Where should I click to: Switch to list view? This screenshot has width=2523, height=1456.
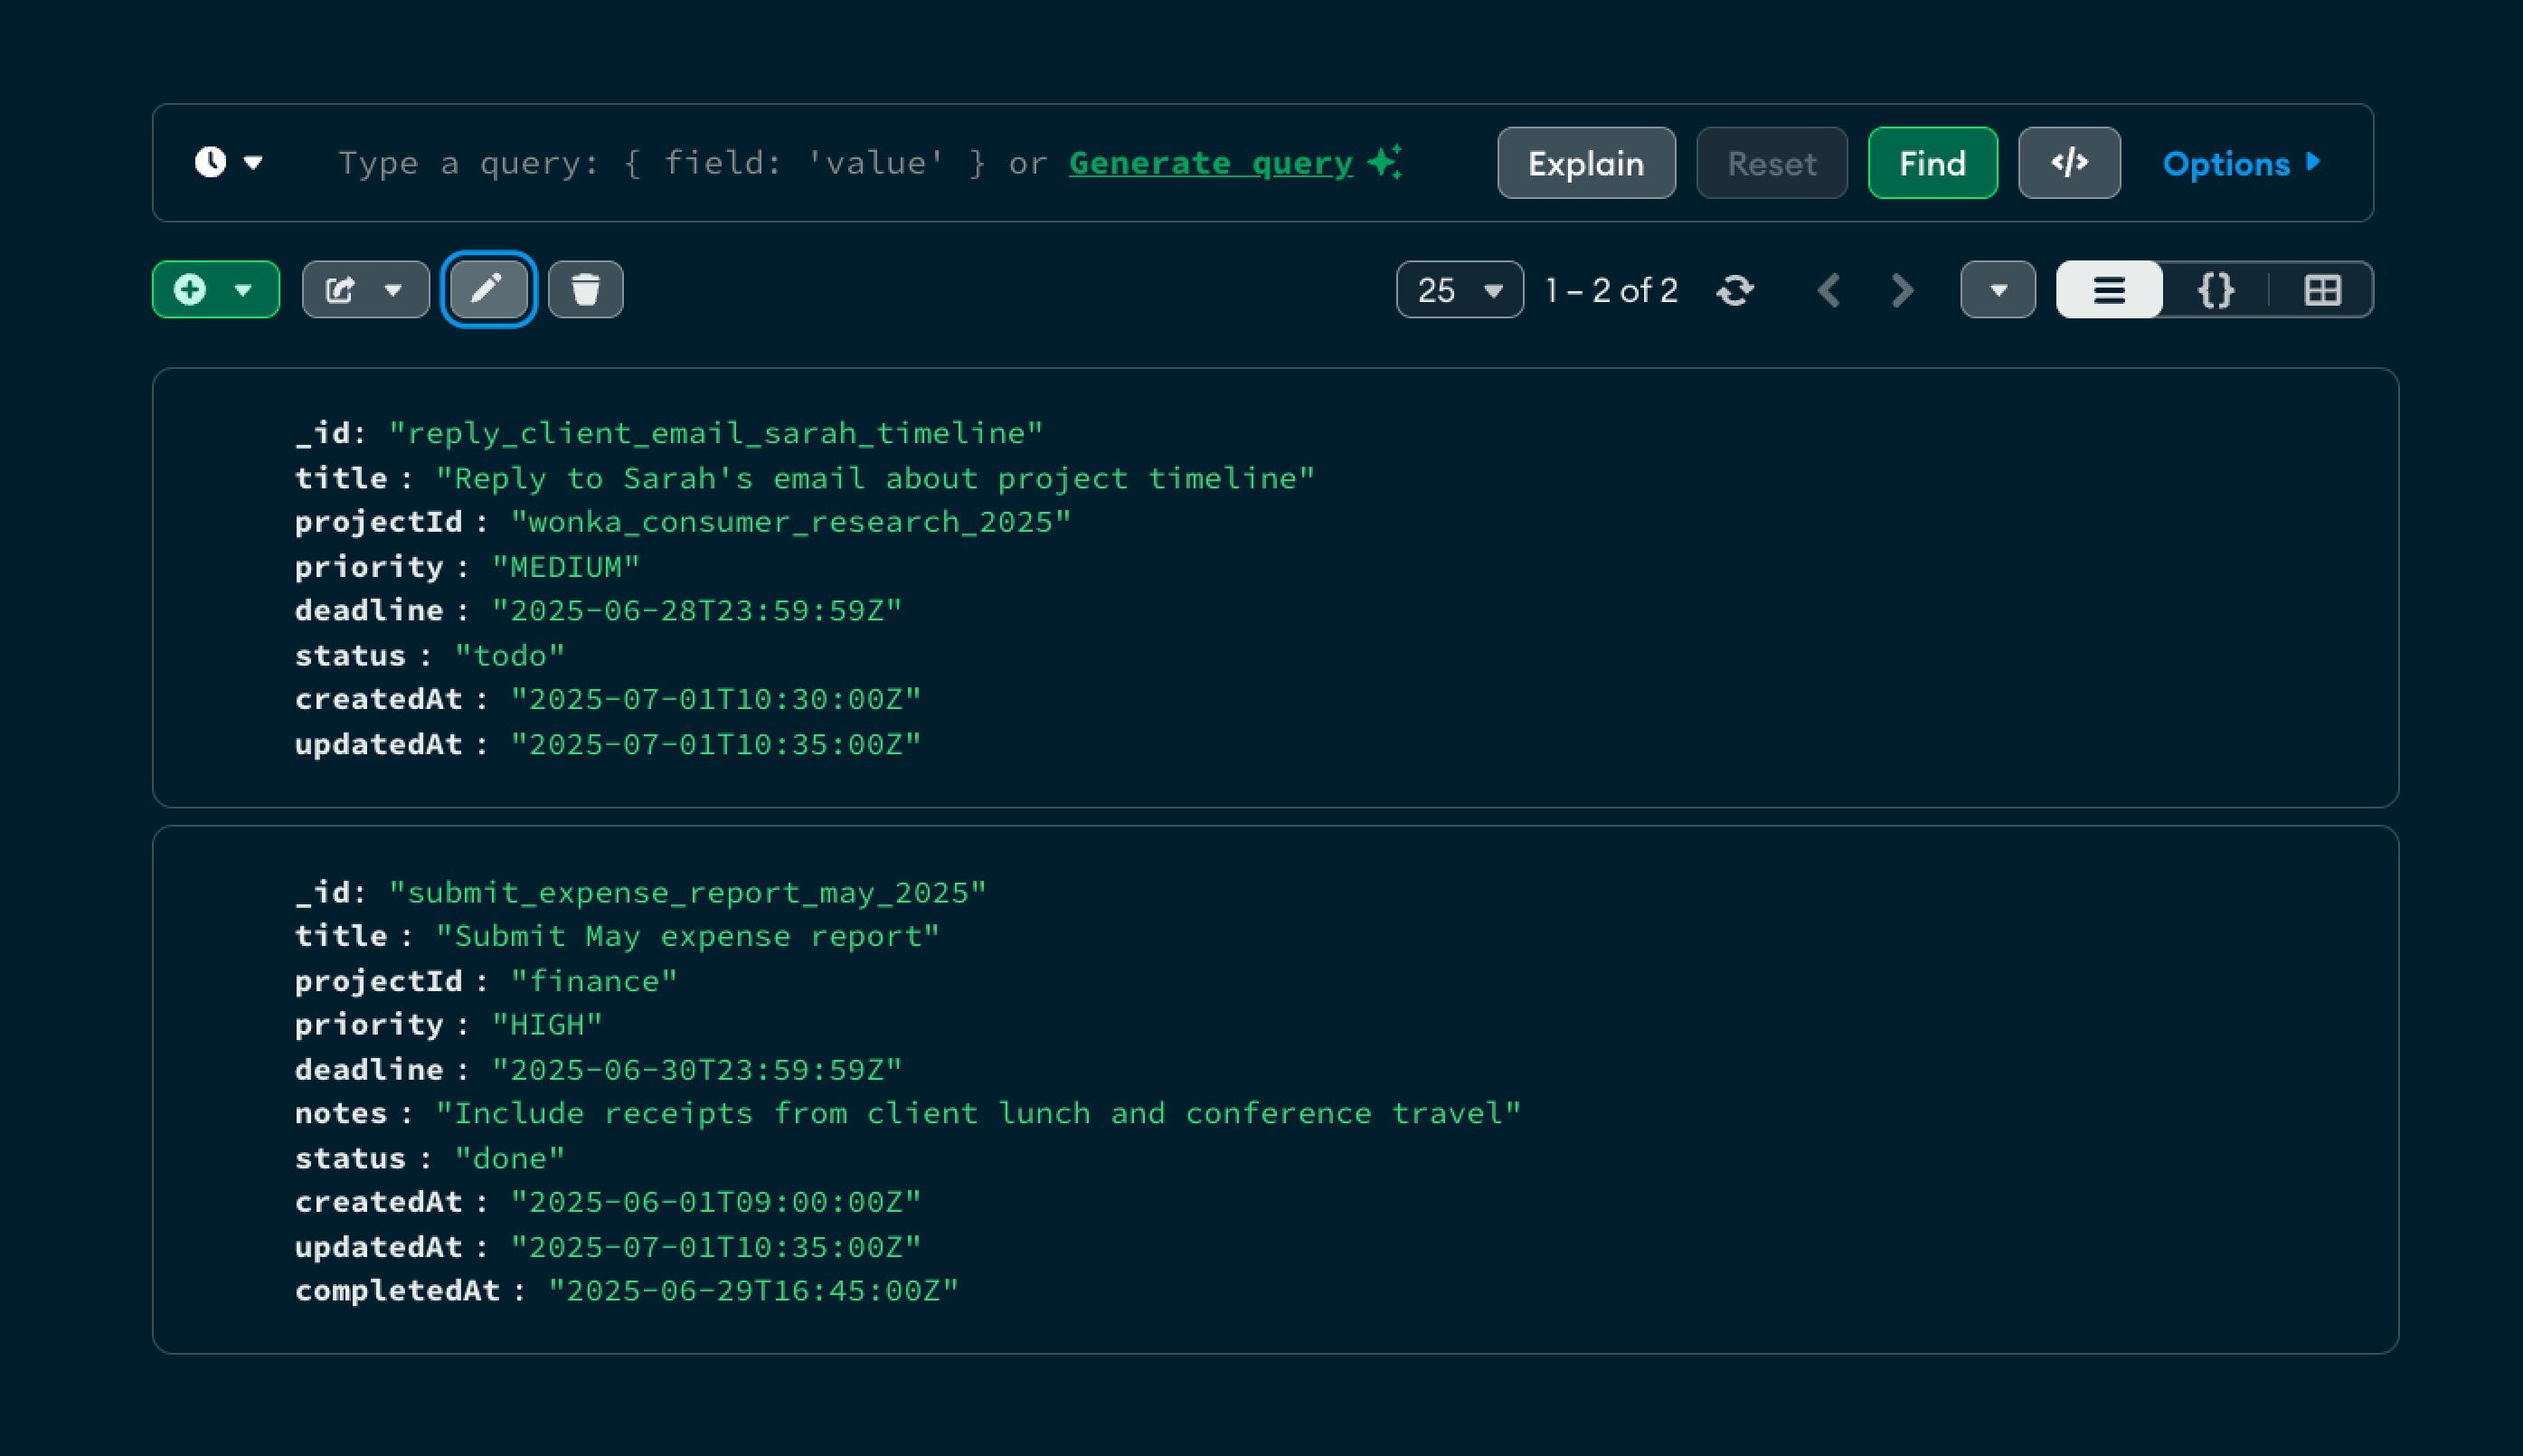click(2109, 291)
